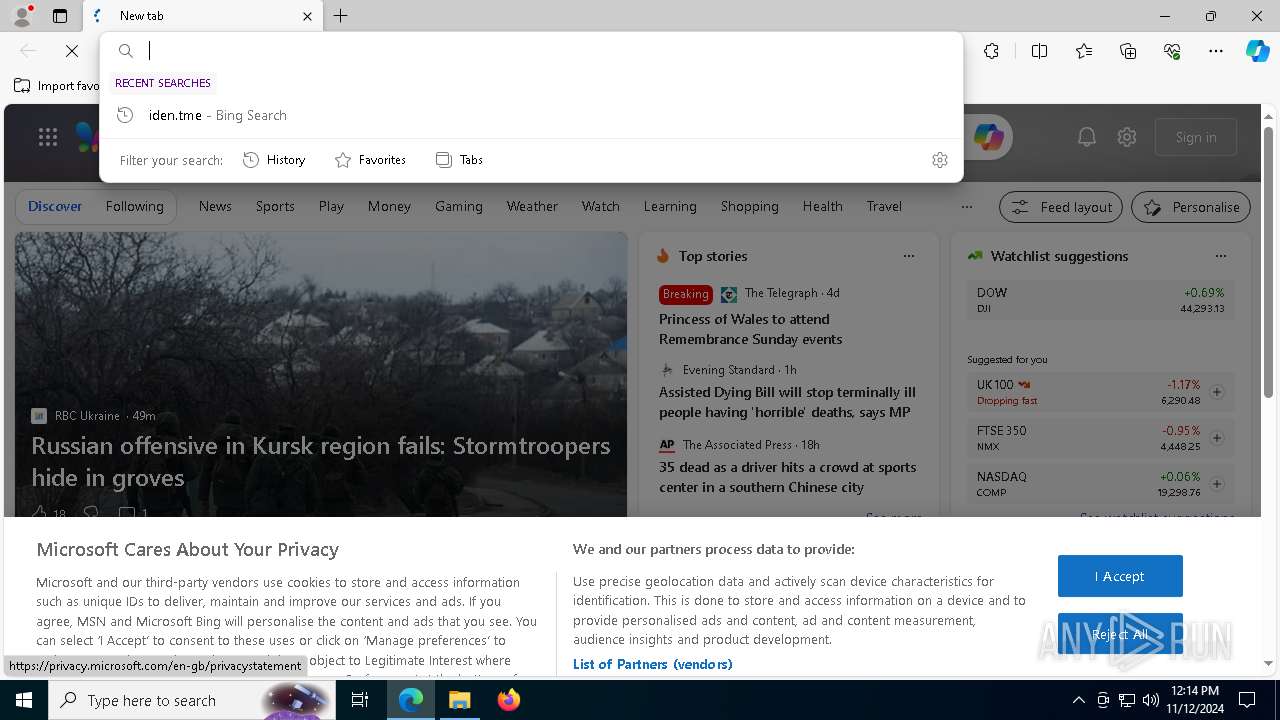Image resolution: width=1280 pixels, height=720 pixels.
Task: Open 35 dead sports center story
Action: pos(788,477)
